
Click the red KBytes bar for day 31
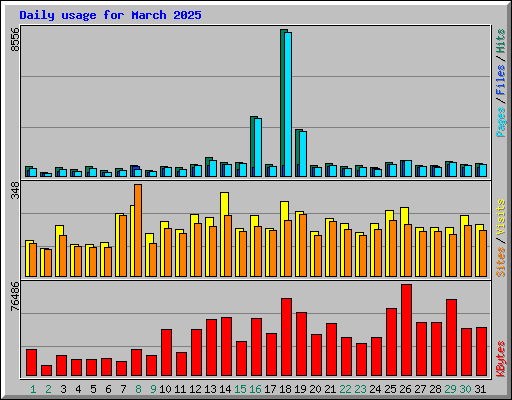click(481, 352)
